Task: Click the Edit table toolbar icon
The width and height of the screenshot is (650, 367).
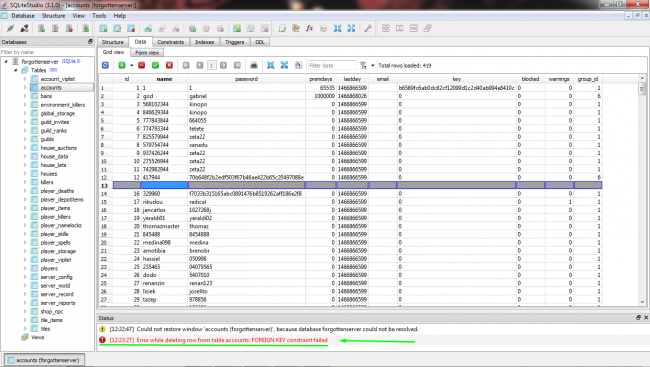Action: tap(117, 28)
